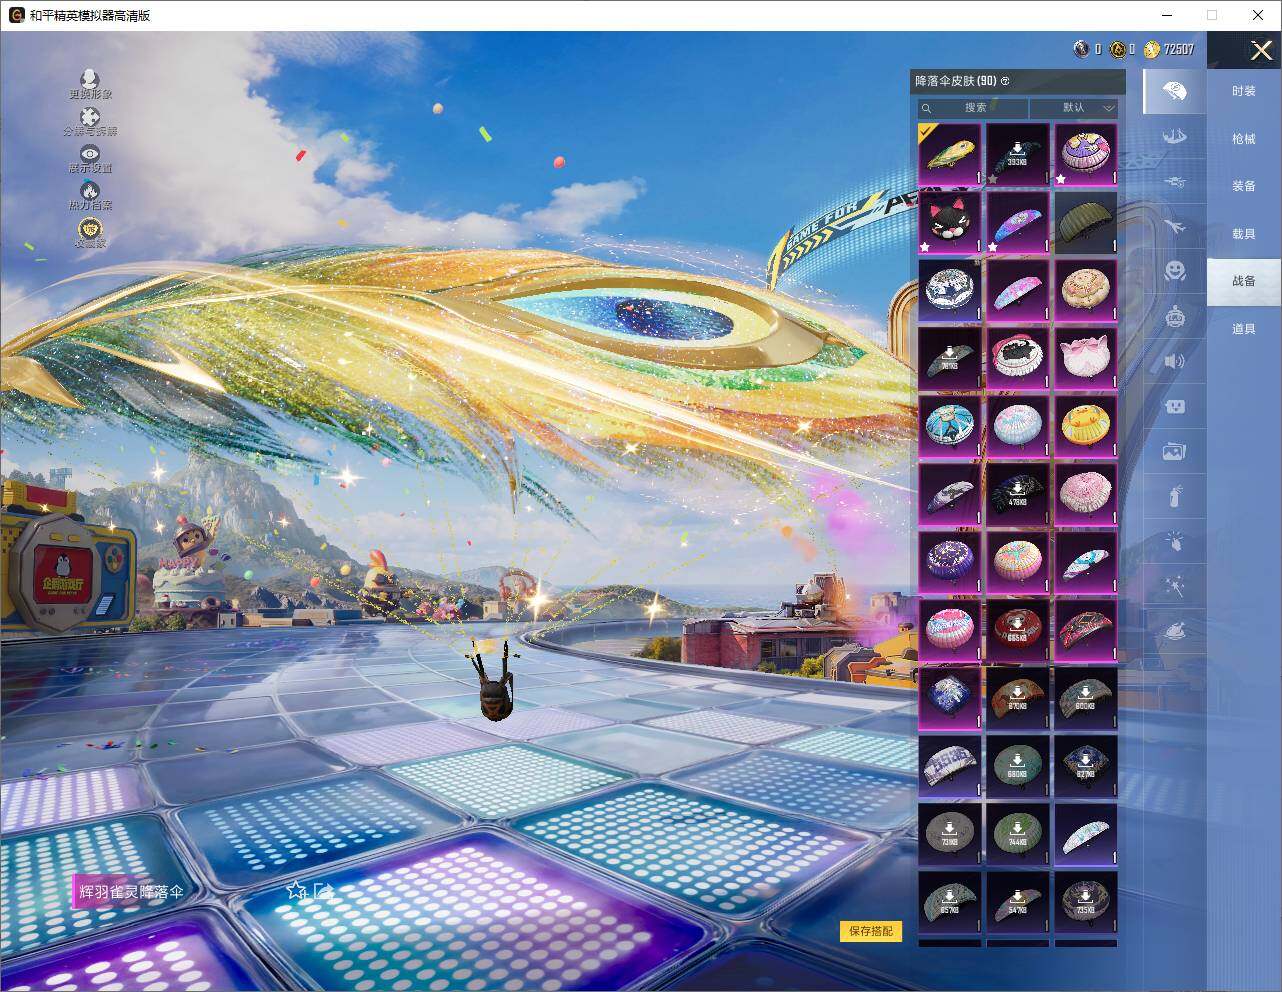Select the pink cat-ear parachute skin
Image resolution: width=1282 pixels, height=992 pixels.
(x=1086, y=358)
